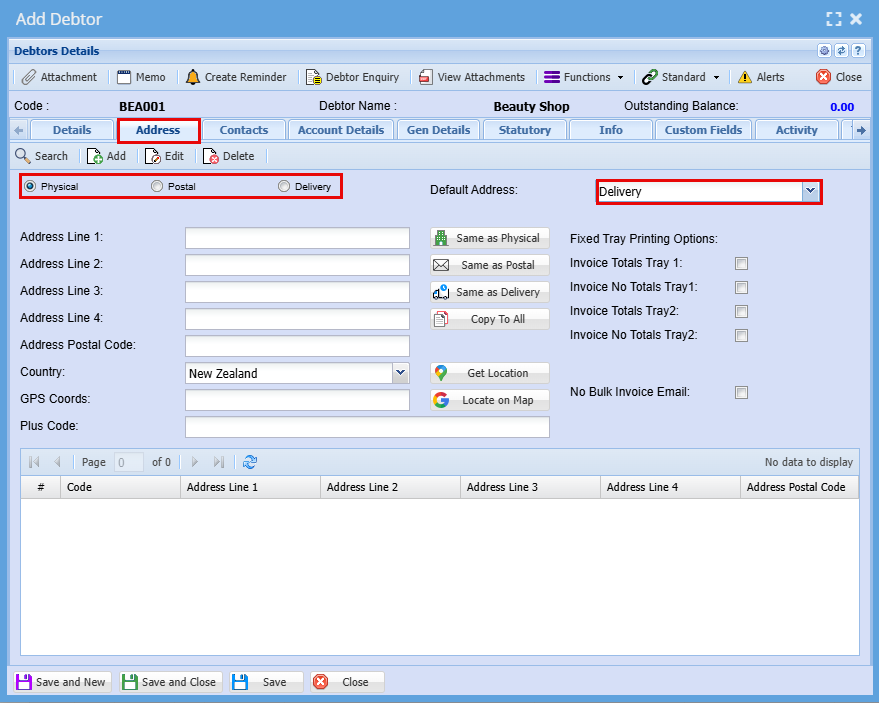The width and height of the screenshot is (879, 703).
Task: Select the Postal radio button
Action: coord(156,186)
